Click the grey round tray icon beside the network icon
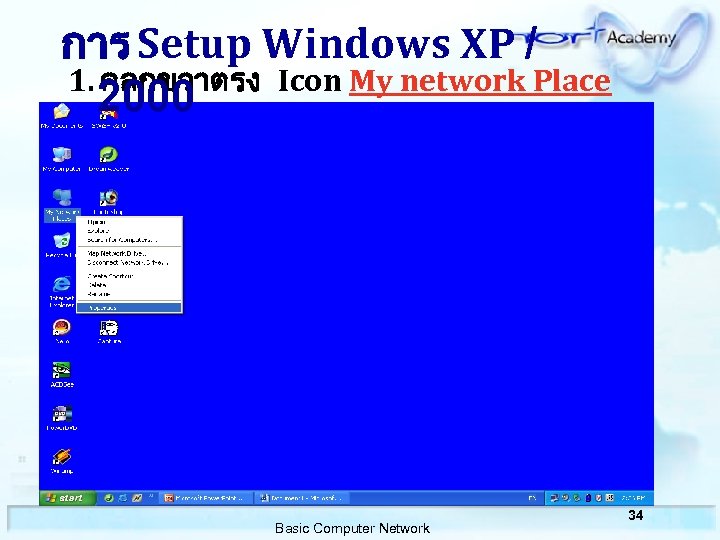Image resolution: width=720 pixels, height=540 pixels. pos(566,498)
